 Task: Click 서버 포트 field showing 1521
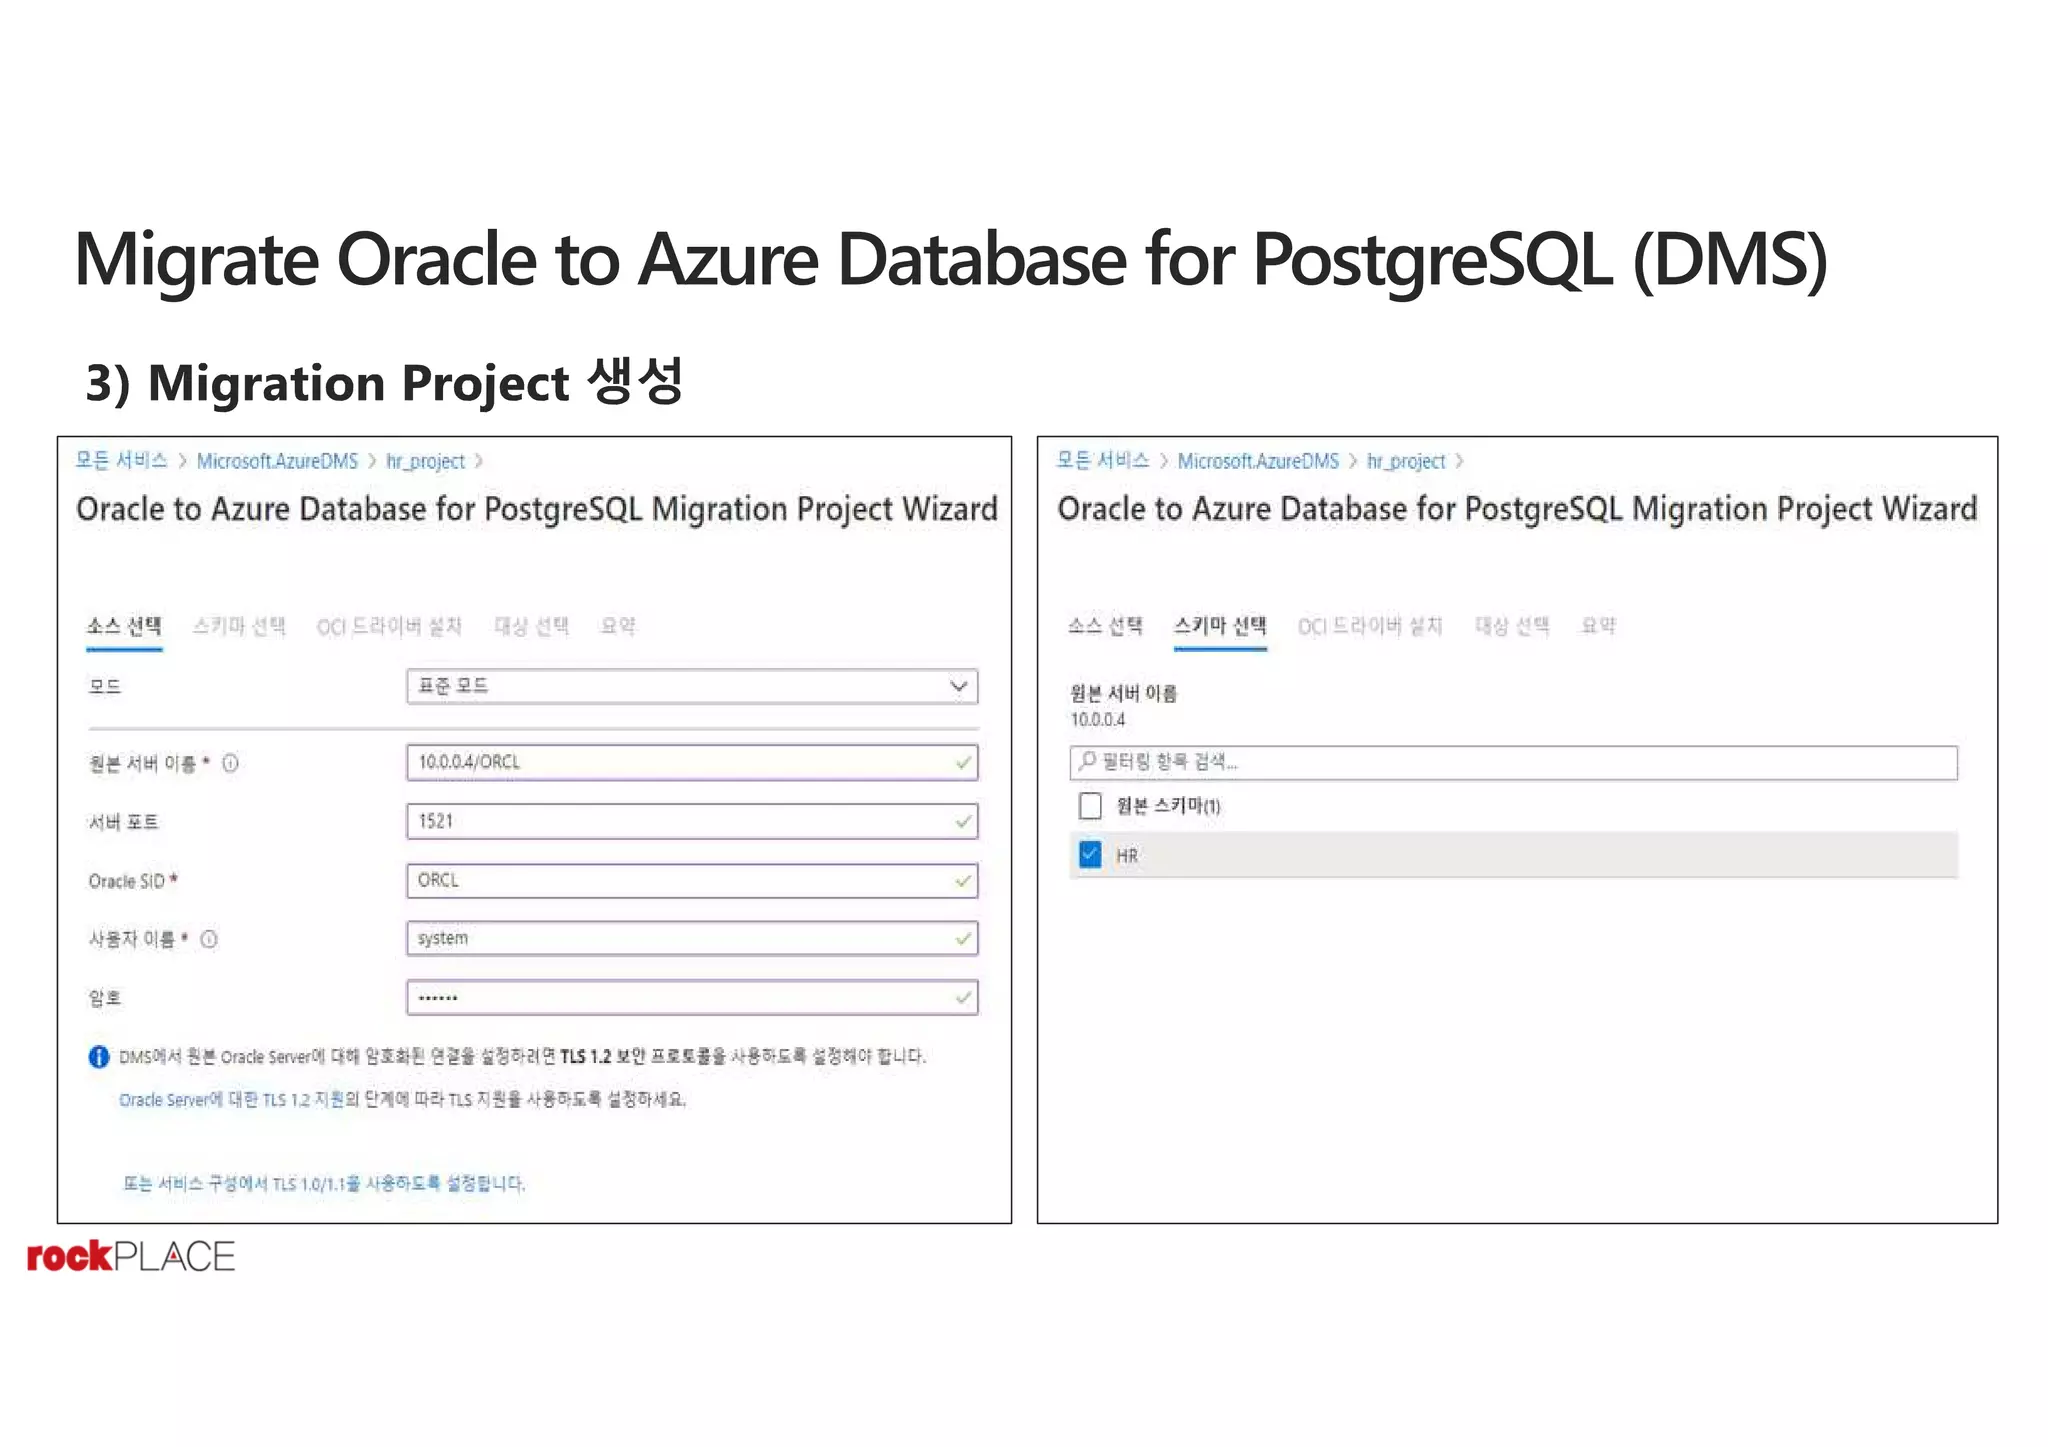pos(692,822)
